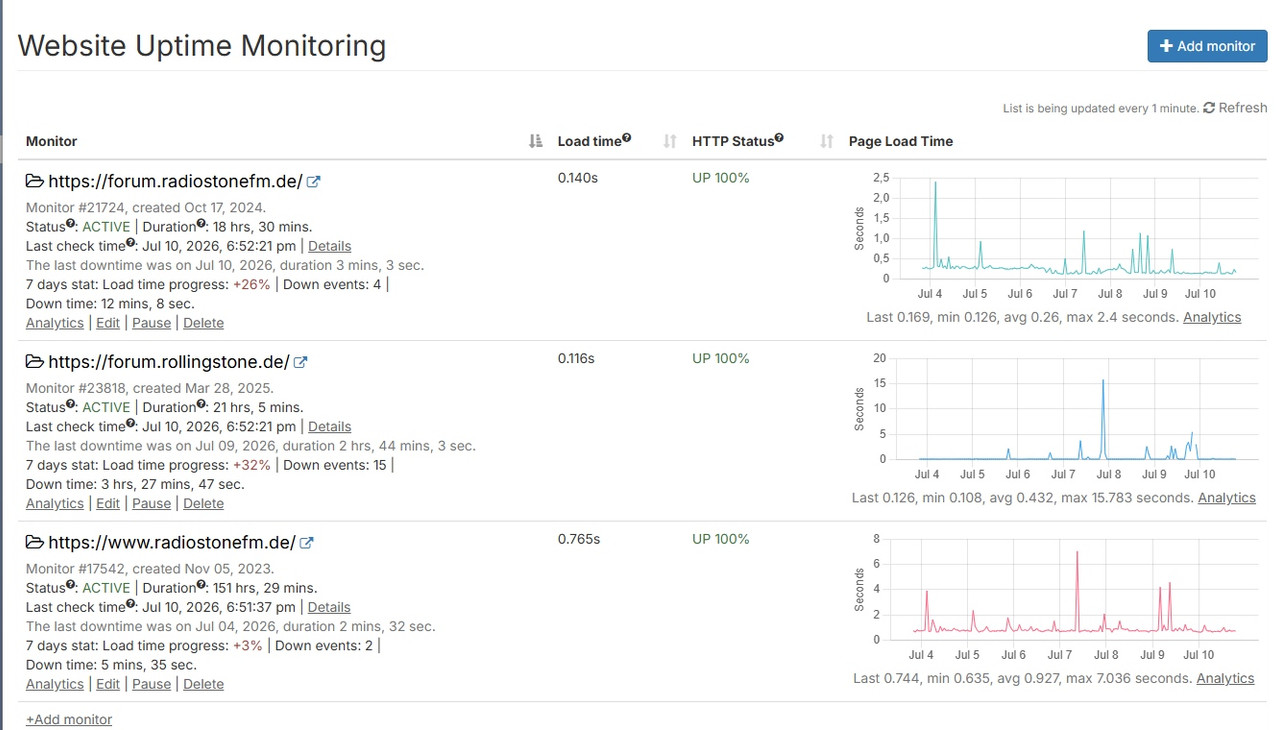
Task: Edit the www.radiostonefm.de monitor
Action: click(x=108, y=684)
